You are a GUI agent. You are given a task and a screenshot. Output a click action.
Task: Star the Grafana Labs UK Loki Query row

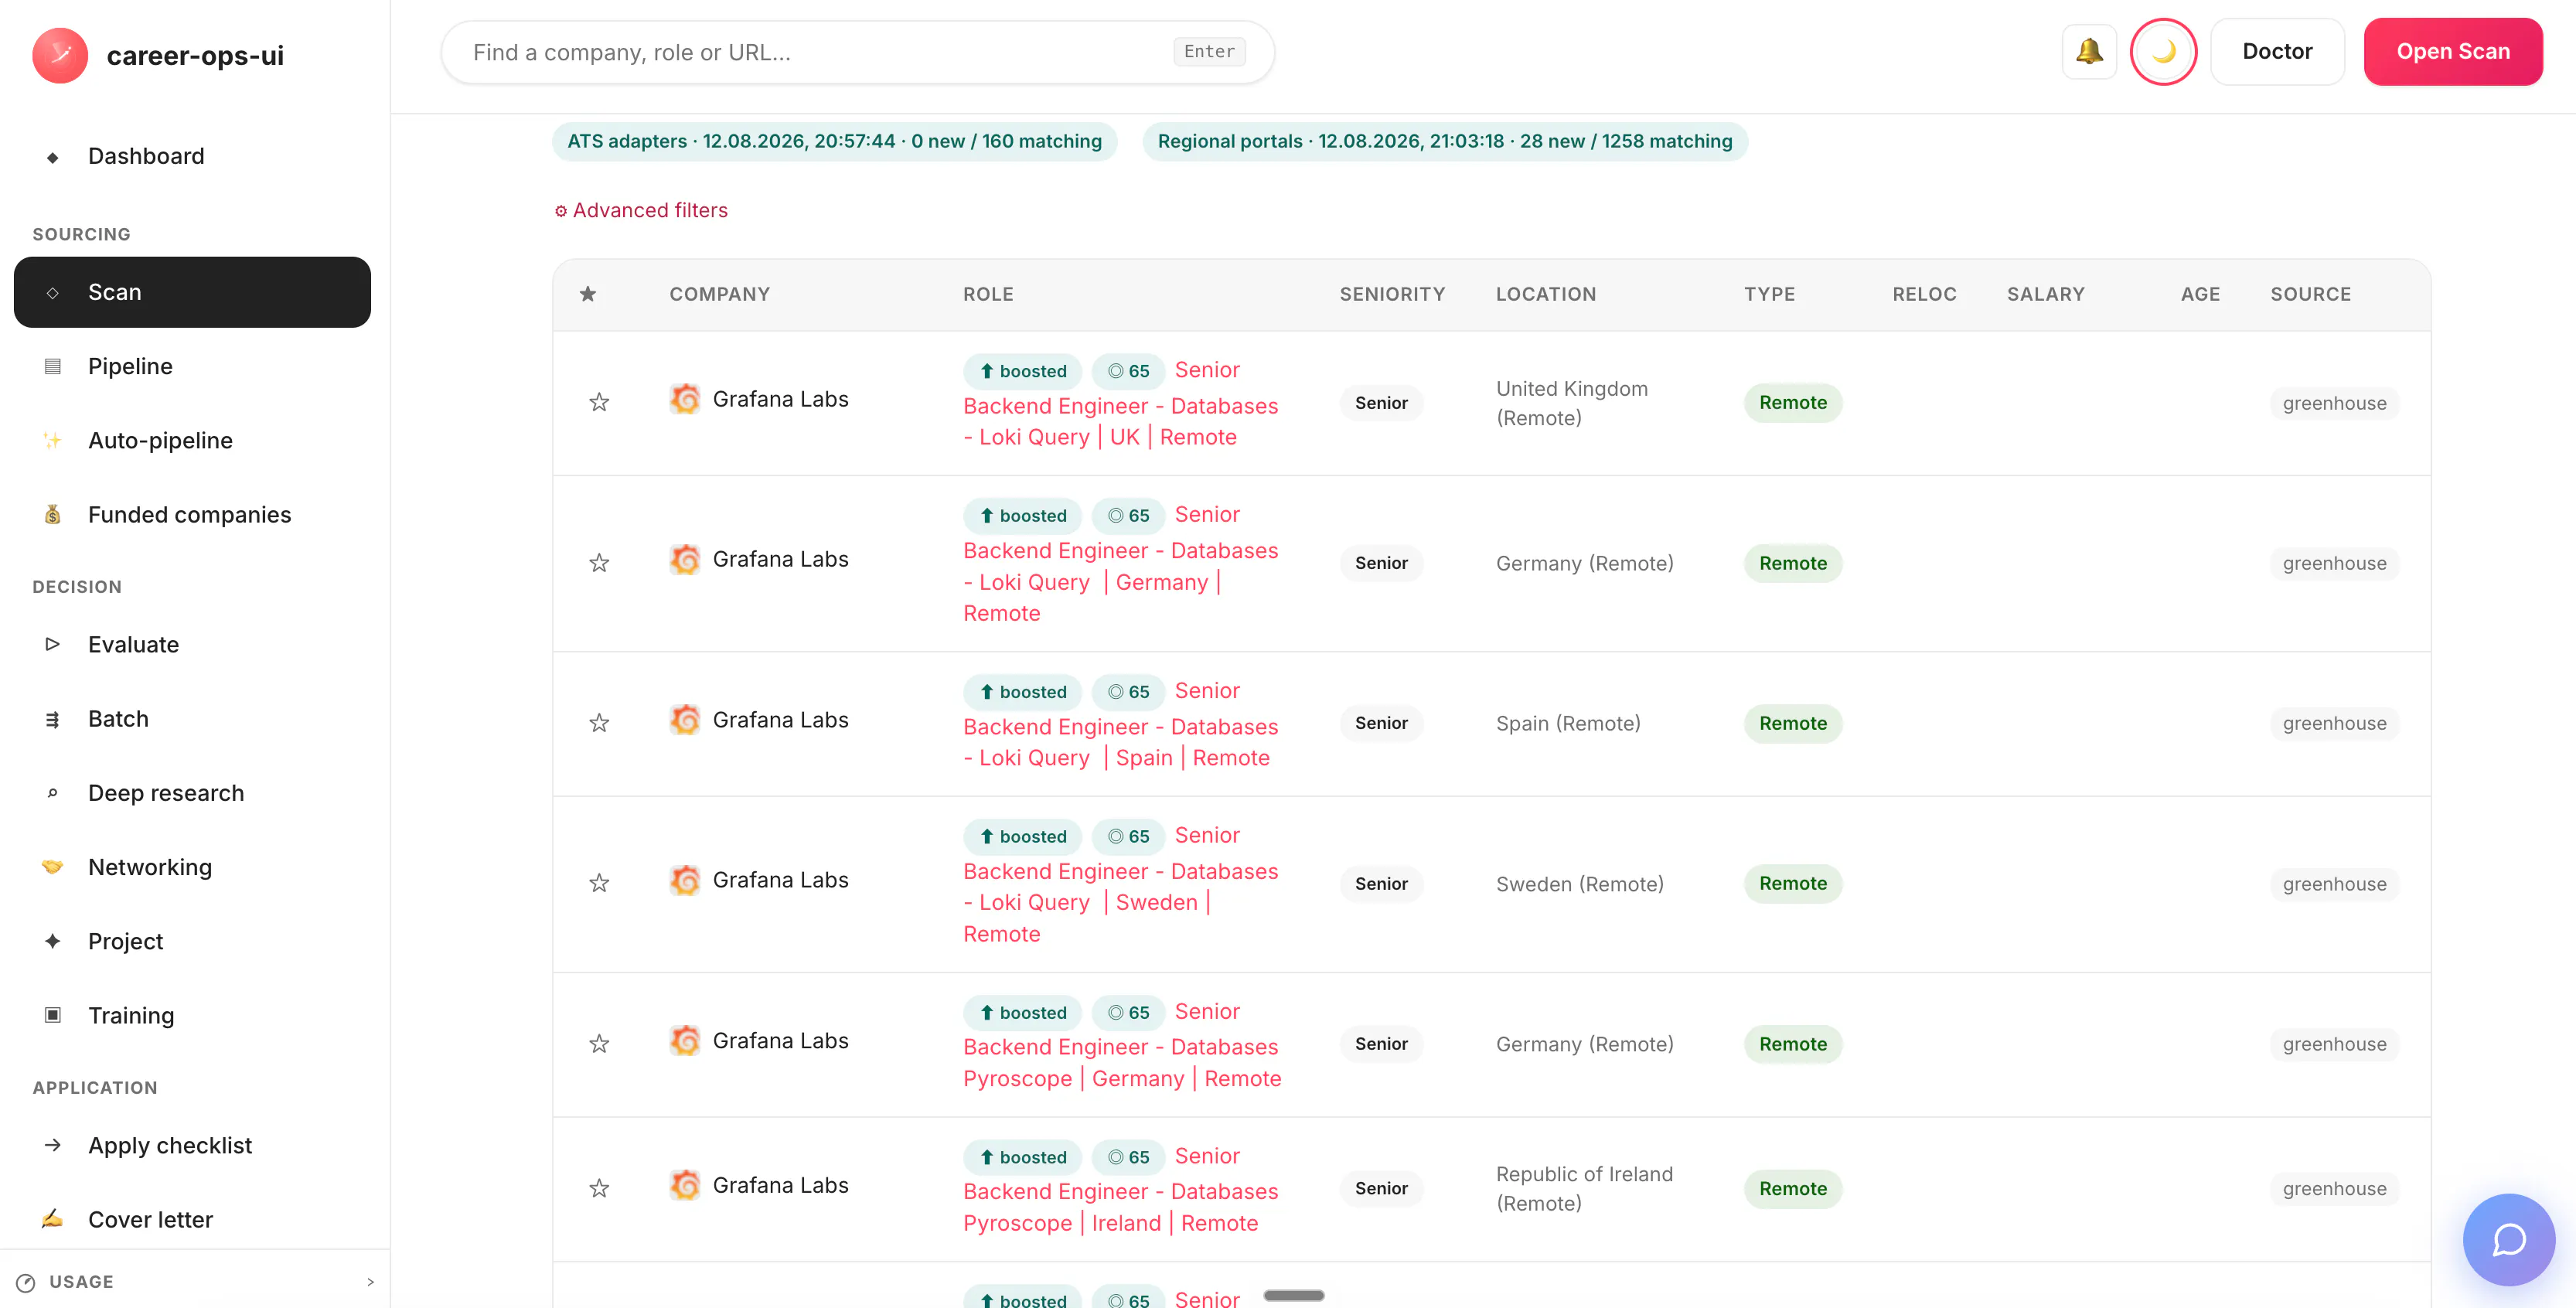[x=599, y=402]
